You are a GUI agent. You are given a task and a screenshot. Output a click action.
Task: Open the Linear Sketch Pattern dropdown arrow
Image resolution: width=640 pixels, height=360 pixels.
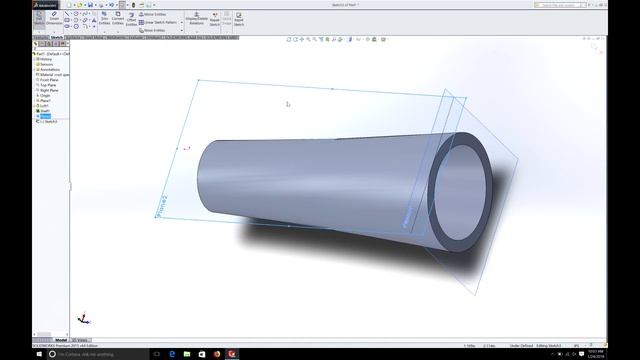(x=182, y=22)
